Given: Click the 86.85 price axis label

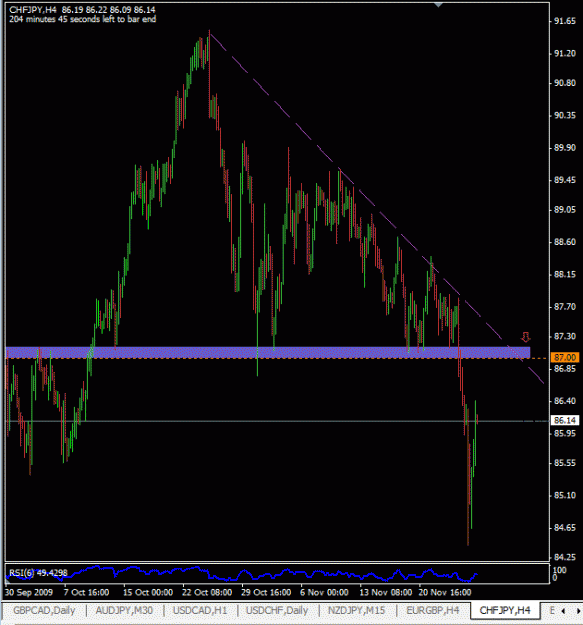Looking at the screenshot, I should click(565, 368).
